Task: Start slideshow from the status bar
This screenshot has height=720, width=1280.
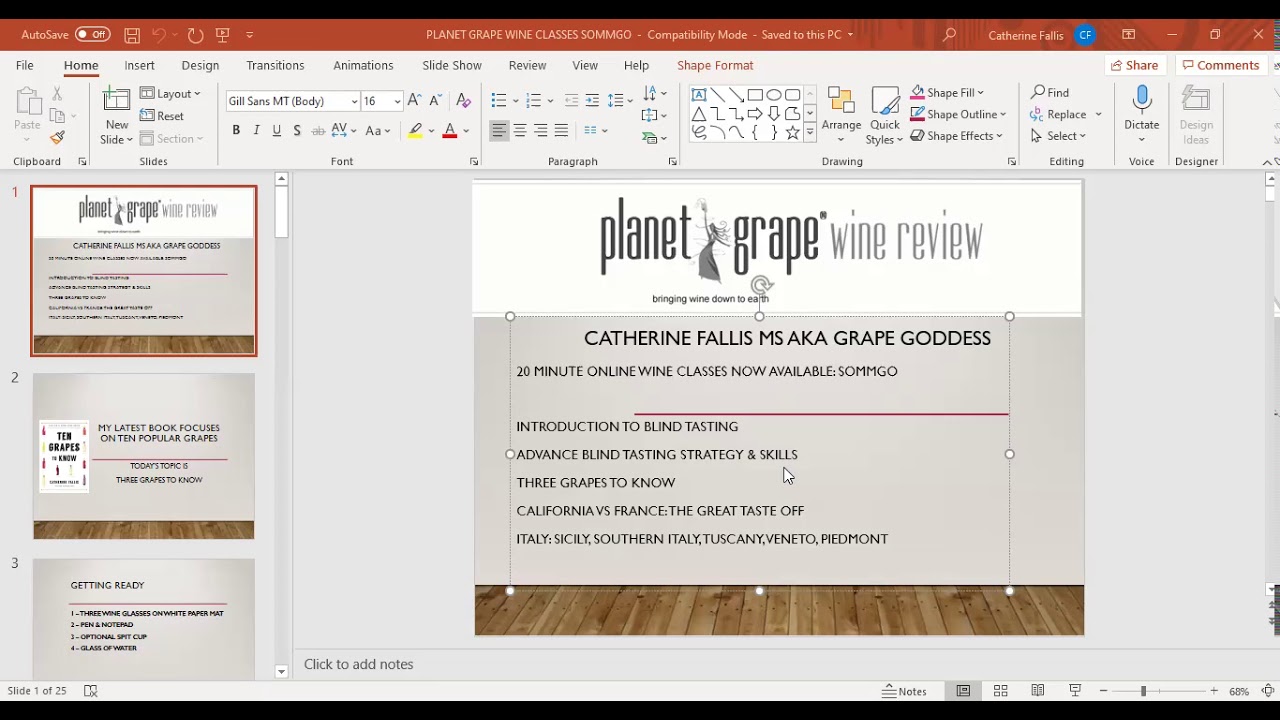Action: (x=1075, y=691)
